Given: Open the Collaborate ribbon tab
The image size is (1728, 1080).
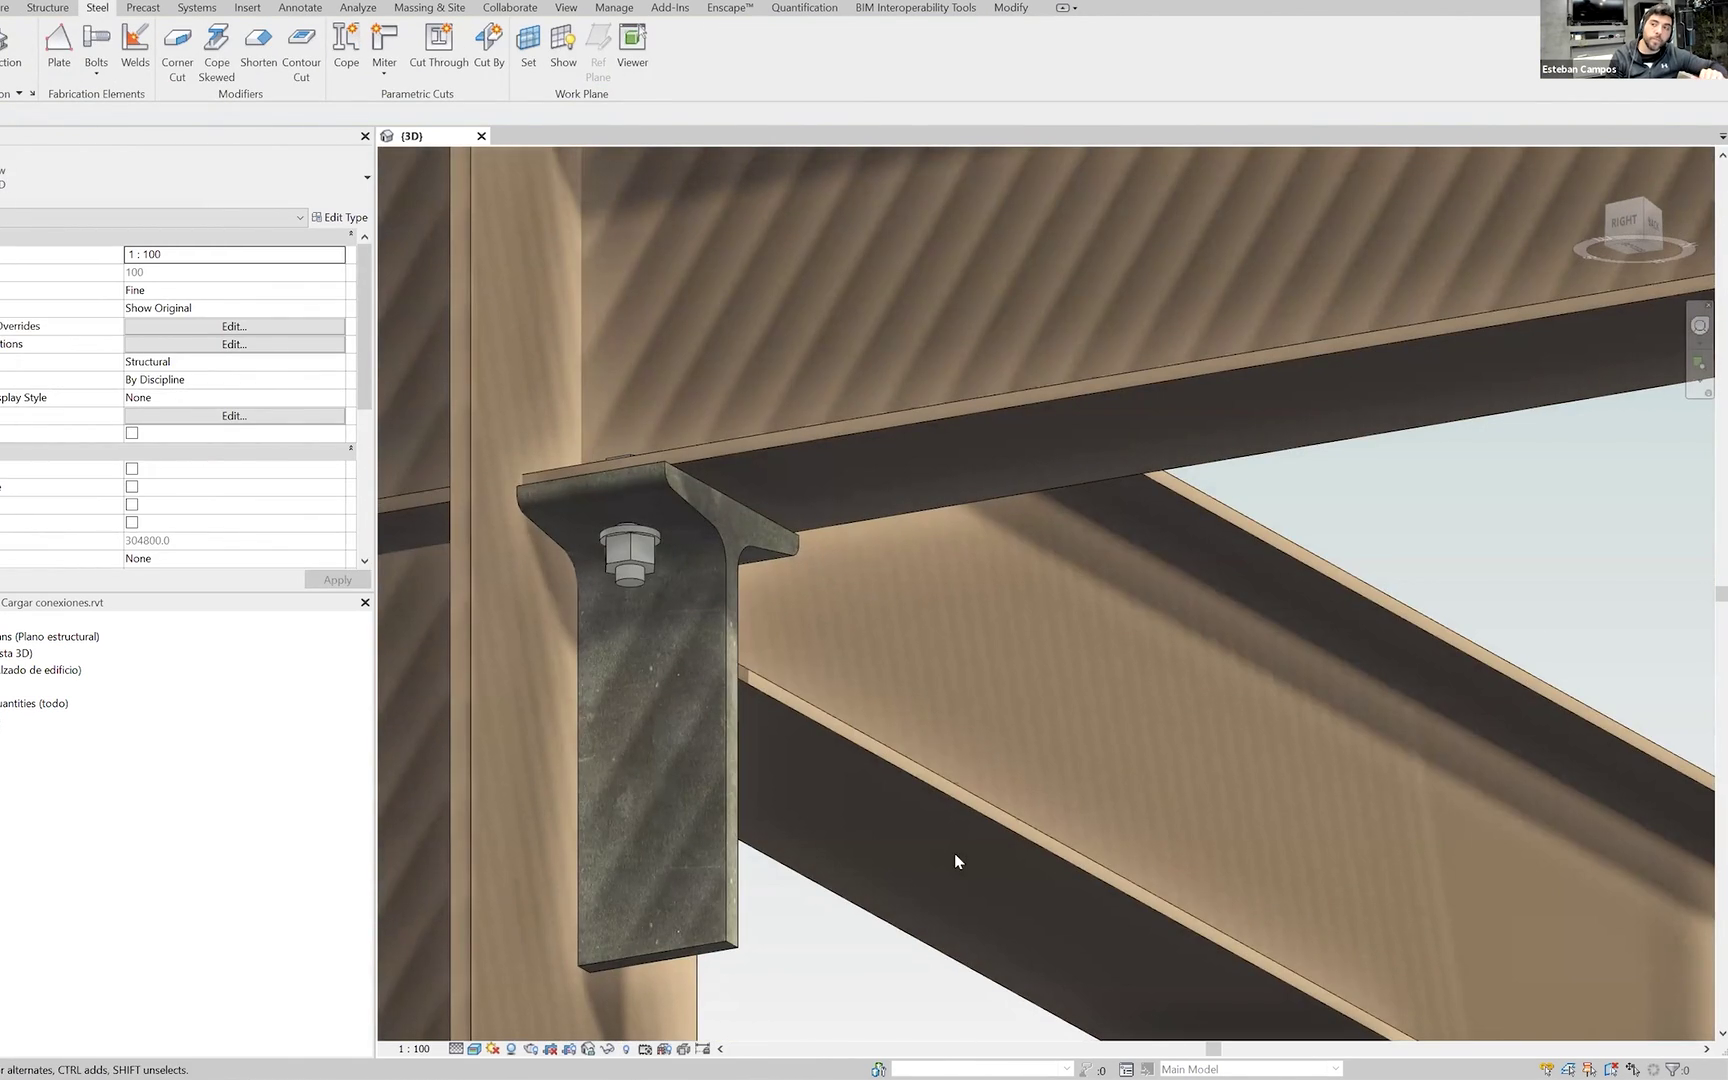Looking at the screenshot, I should point(509,8).
